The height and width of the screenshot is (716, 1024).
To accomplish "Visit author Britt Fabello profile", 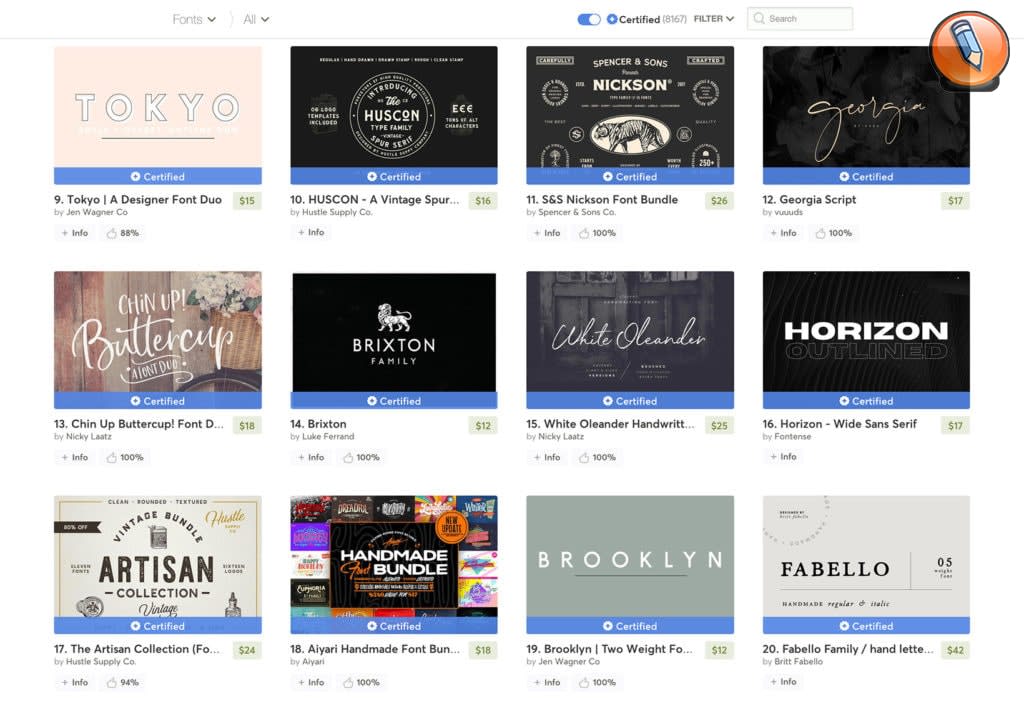I will [798, 661].
